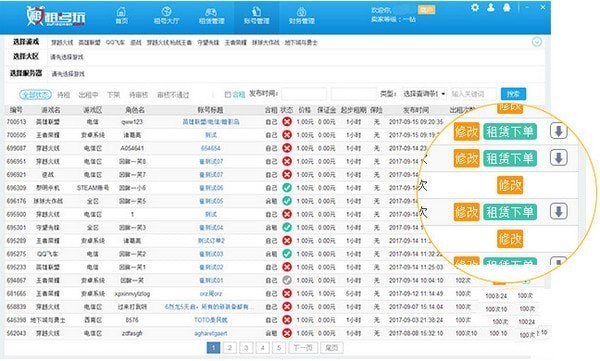Screen dimensions: 600x361
Task: Select the 全部状态 status filter
Action: point(35,95)
